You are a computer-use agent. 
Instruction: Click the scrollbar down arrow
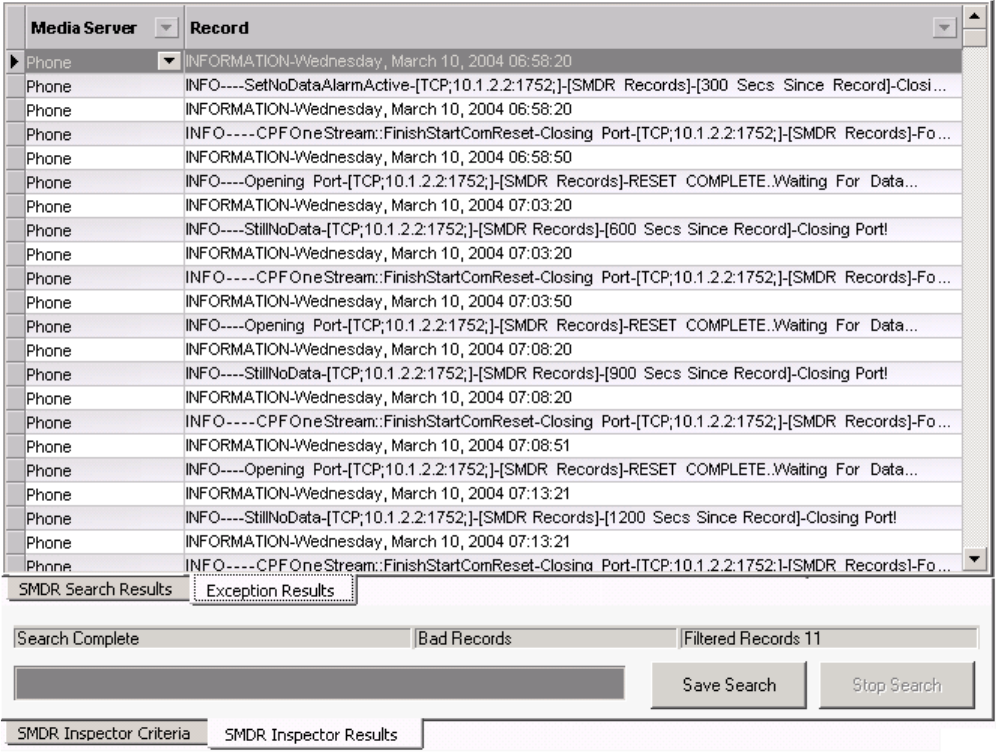[x=974, y=559]
